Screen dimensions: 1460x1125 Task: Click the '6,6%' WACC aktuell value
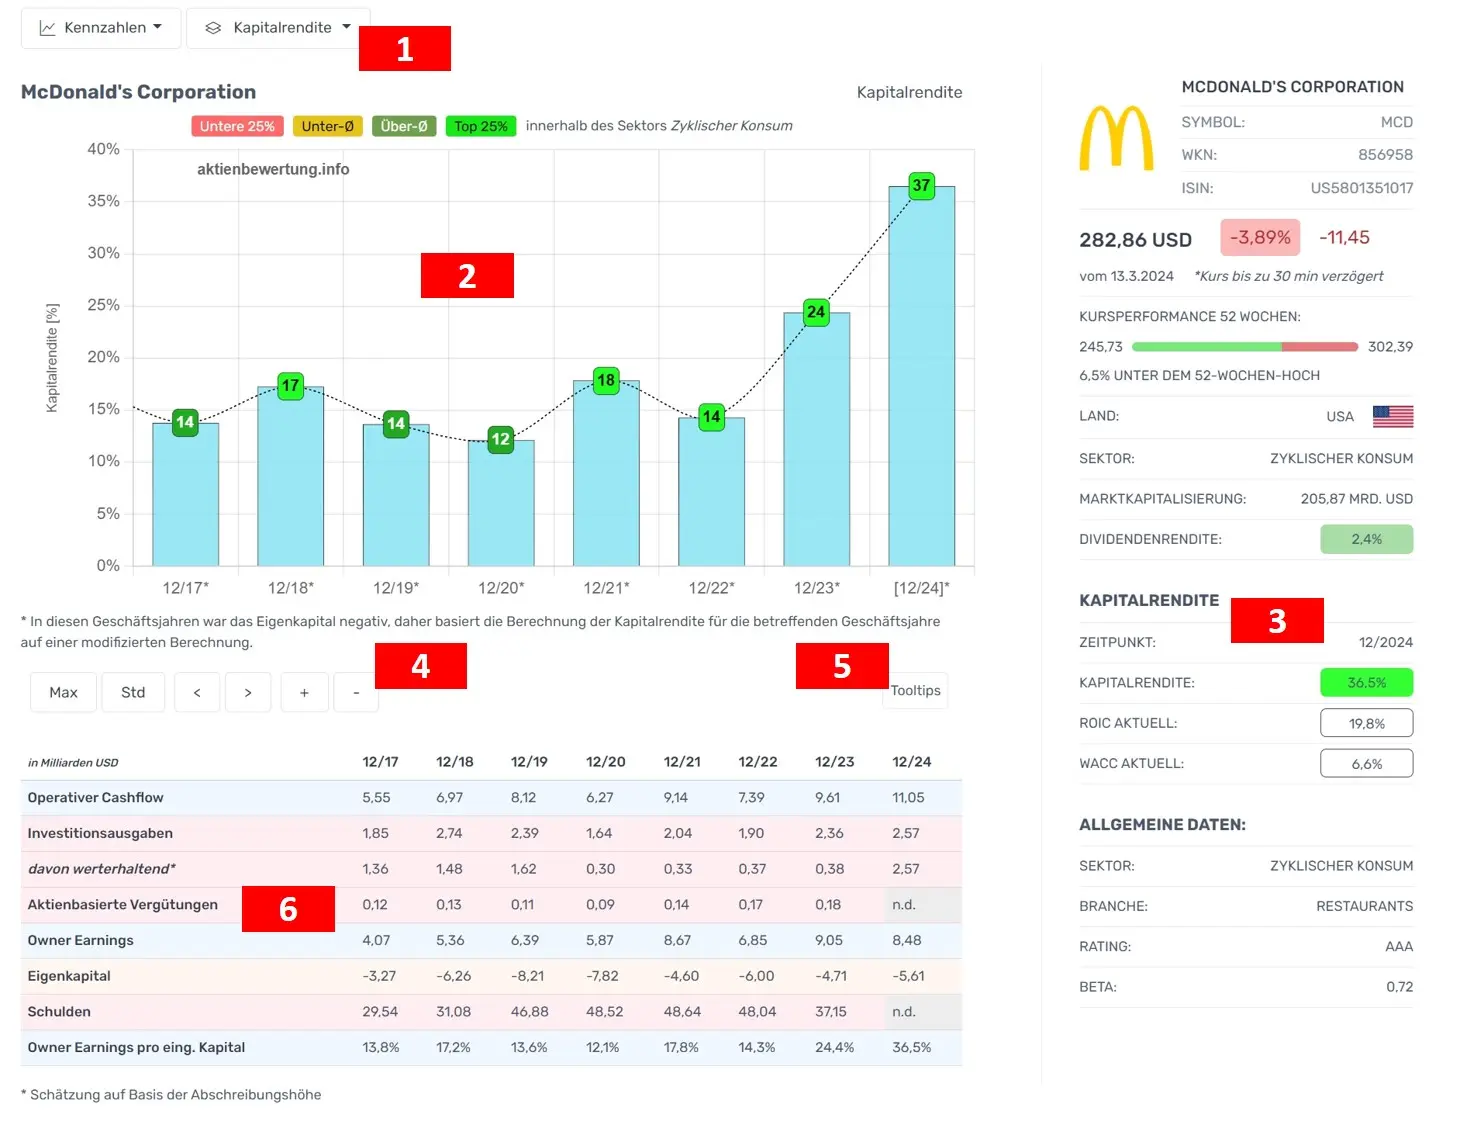[x=1366, y=763]
